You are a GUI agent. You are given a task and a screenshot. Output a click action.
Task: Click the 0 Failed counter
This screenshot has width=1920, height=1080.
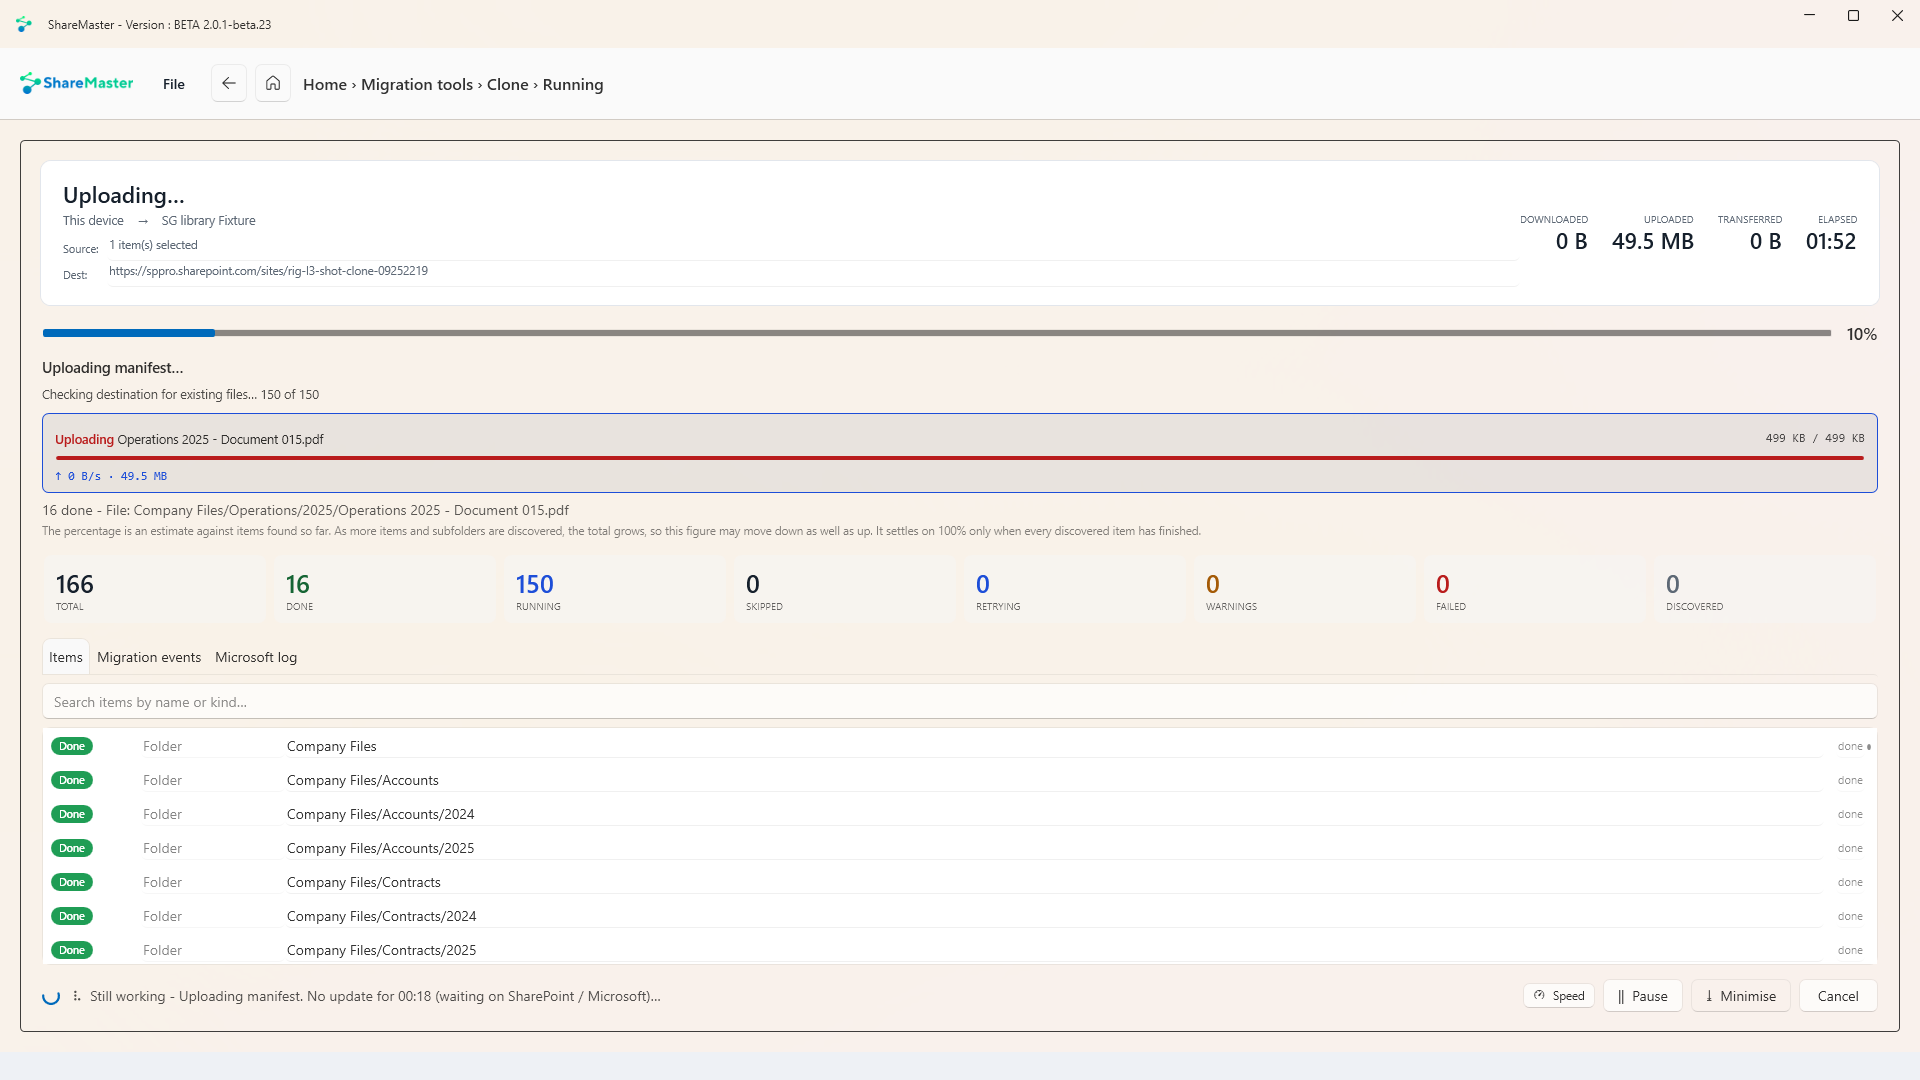(1533, 591)
